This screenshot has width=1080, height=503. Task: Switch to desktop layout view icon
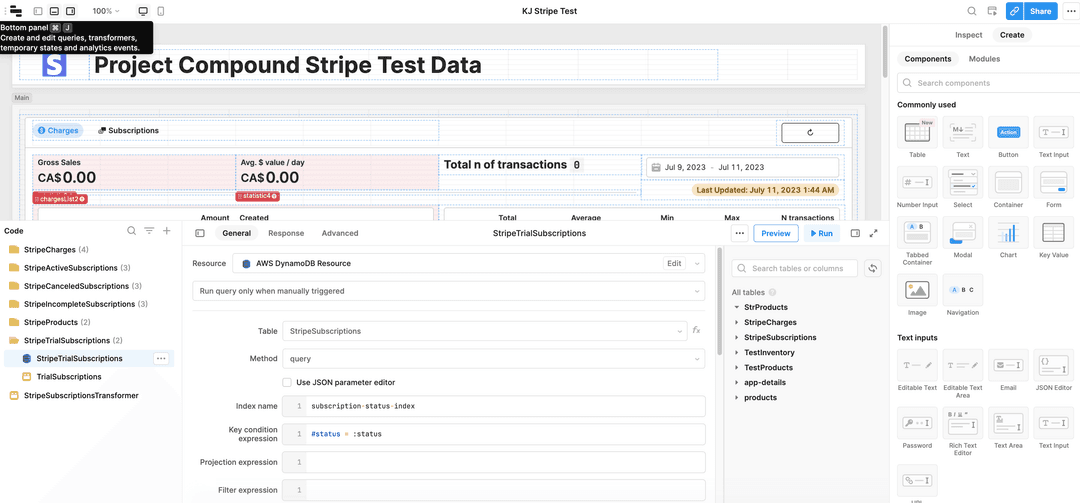click(143, 11)
